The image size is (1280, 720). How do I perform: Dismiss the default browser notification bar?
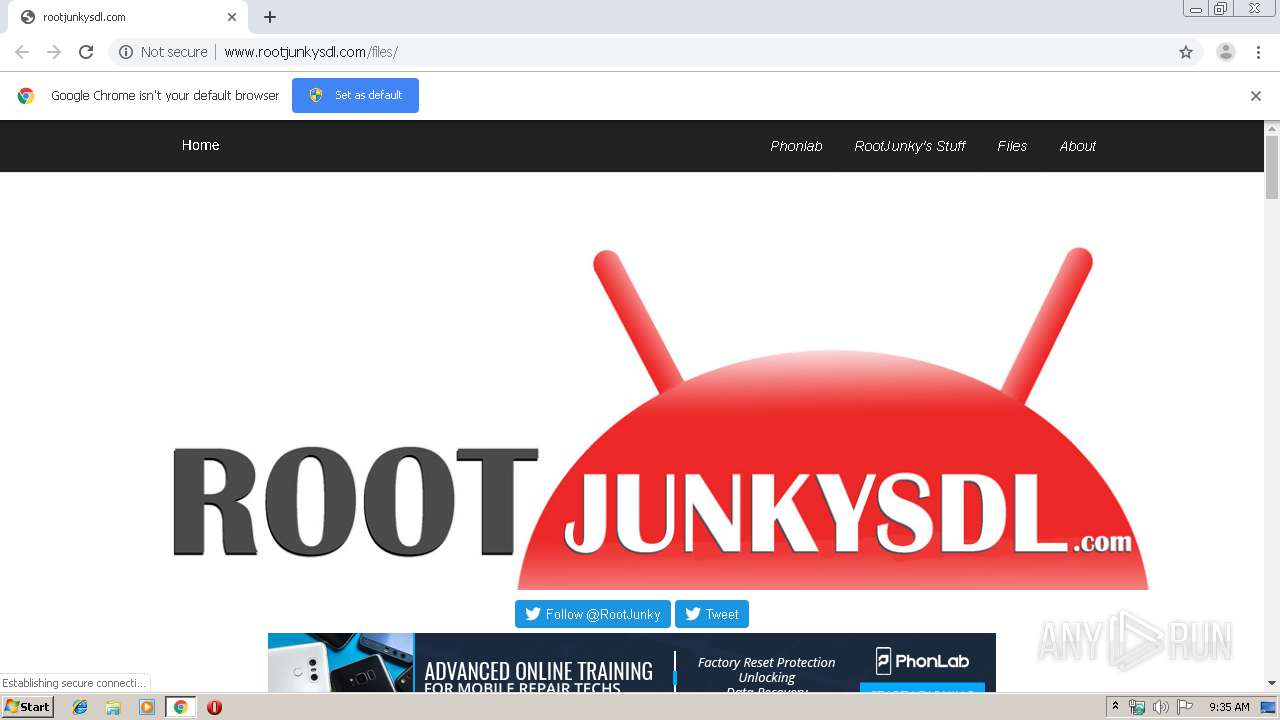pyautogui.click(x=1256, y=96)
